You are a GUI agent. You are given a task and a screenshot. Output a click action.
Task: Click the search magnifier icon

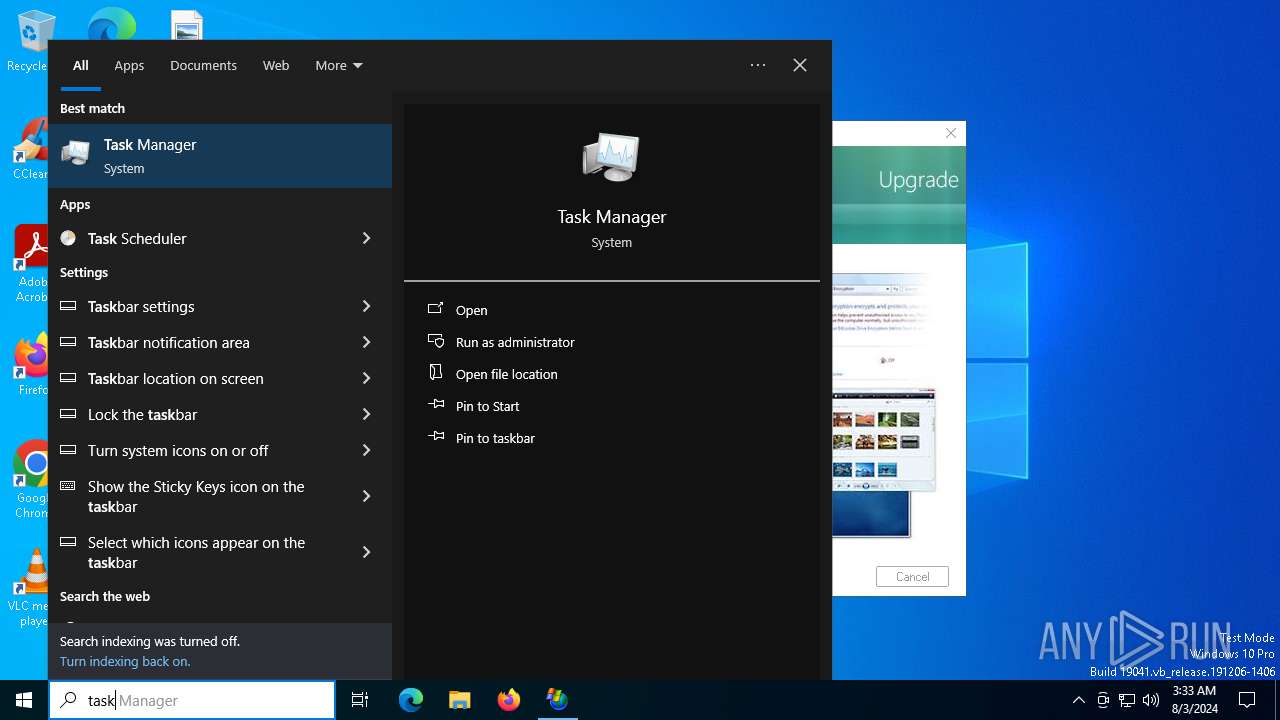pyautogui.click(x=68, y=700)
